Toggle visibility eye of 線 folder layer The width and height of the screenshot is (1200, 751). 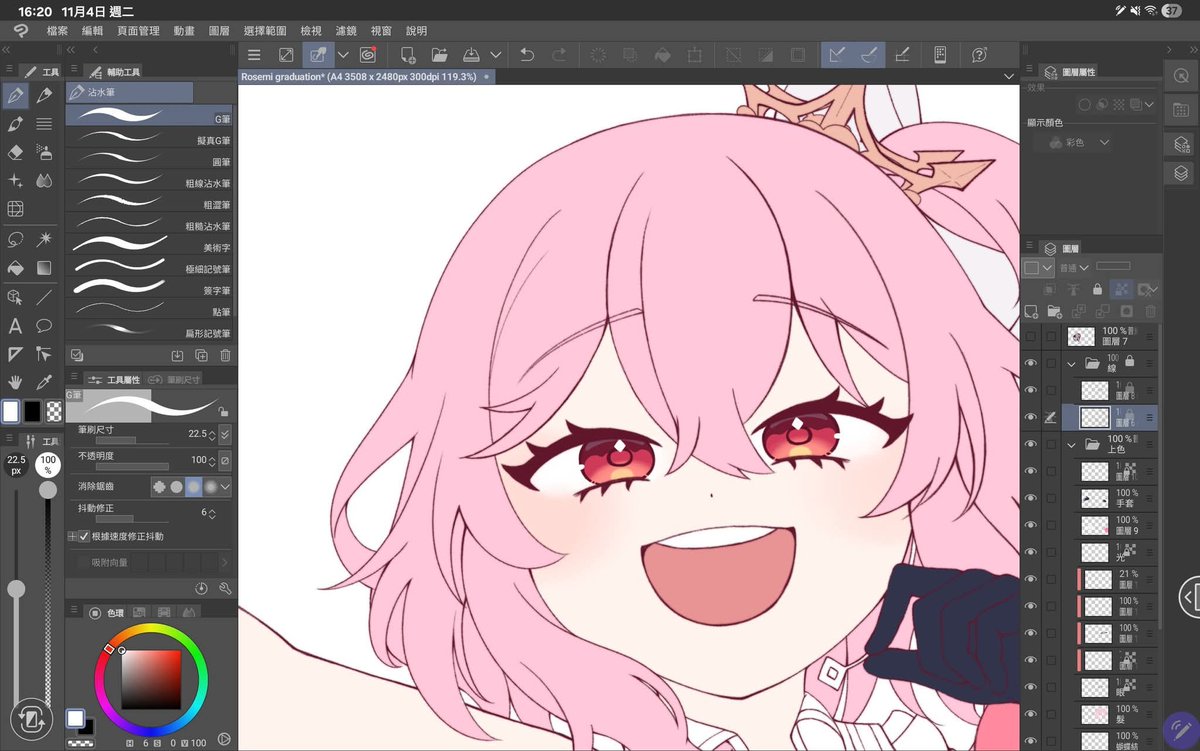pyautogui.click(x=1031, y=363)
